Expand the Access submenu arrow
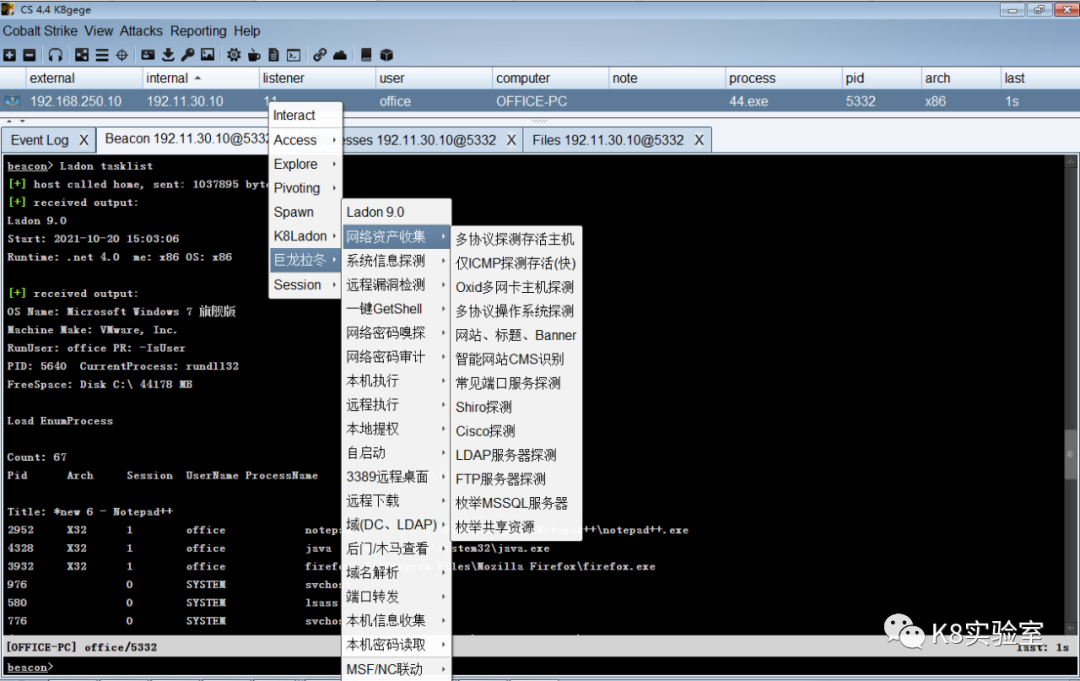This screenshot has width=1080, height=681. pos(334,140)
